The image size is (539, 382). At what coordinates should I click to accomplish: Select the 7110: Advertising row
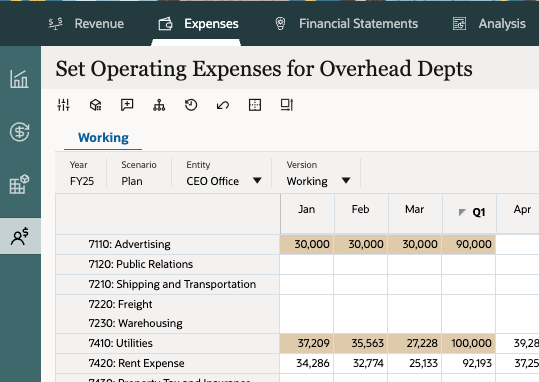pyautogui.click(x=167, y=244)
